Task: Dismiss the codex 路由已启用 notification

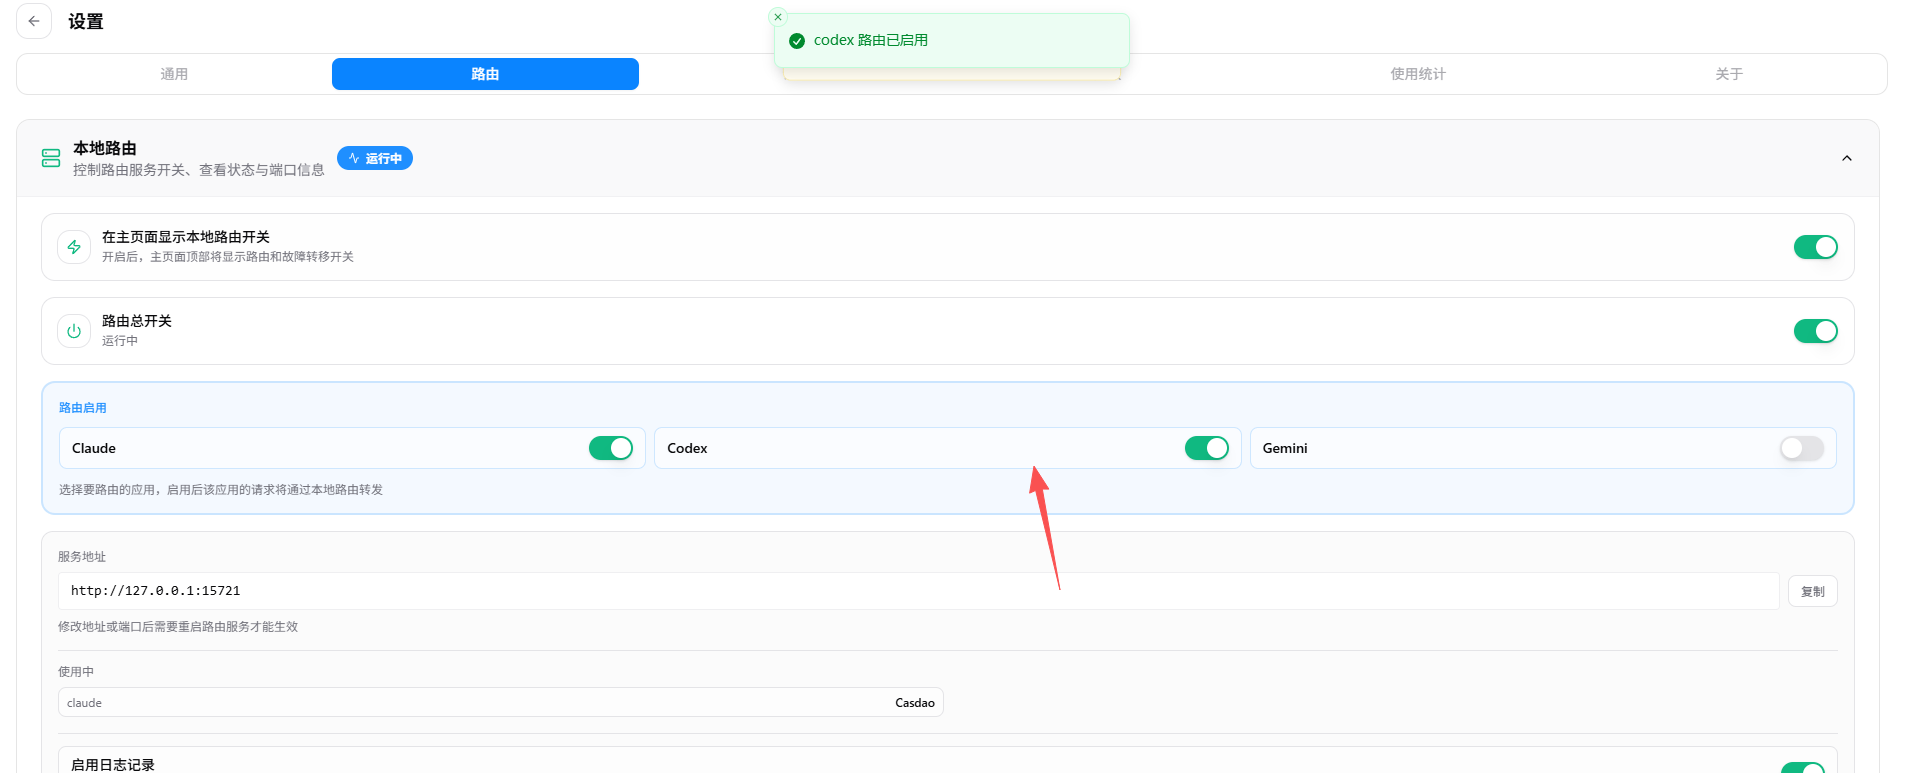Action: (x=778, y=17)
